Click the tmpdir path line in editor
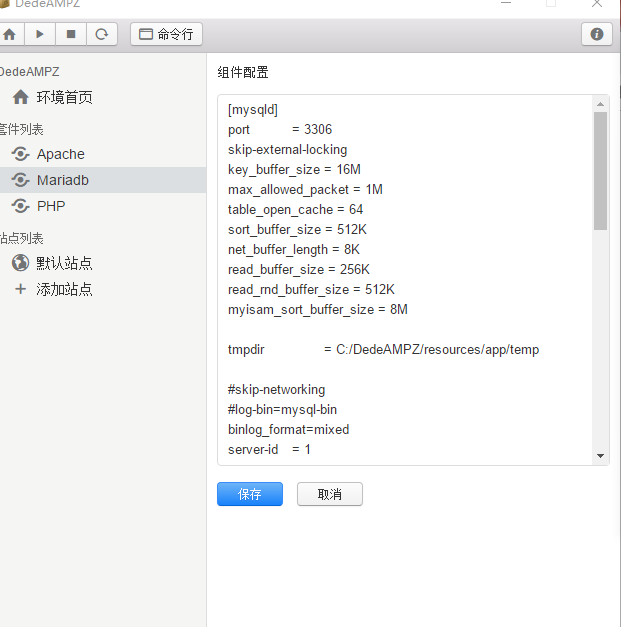The width and height of the screenshot is (621, 627). (x=383, y=350)
